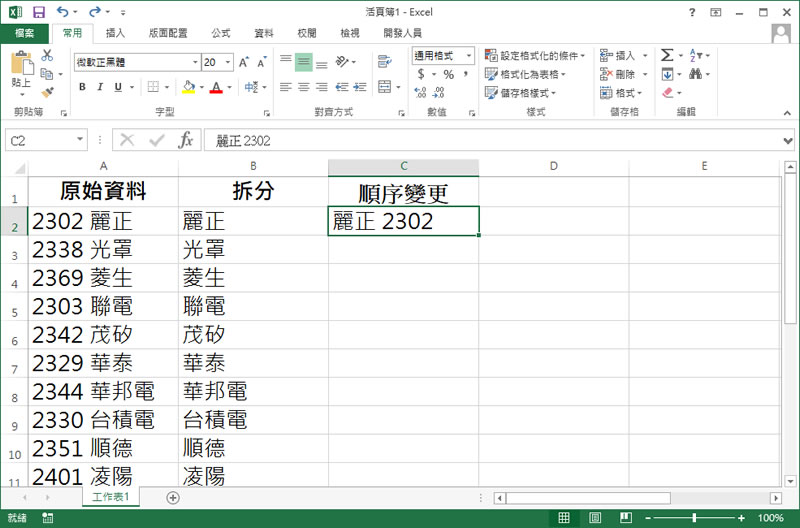800x528 pixels.
Task: Open the 檔案 File tab
Action: click(24, 33)
